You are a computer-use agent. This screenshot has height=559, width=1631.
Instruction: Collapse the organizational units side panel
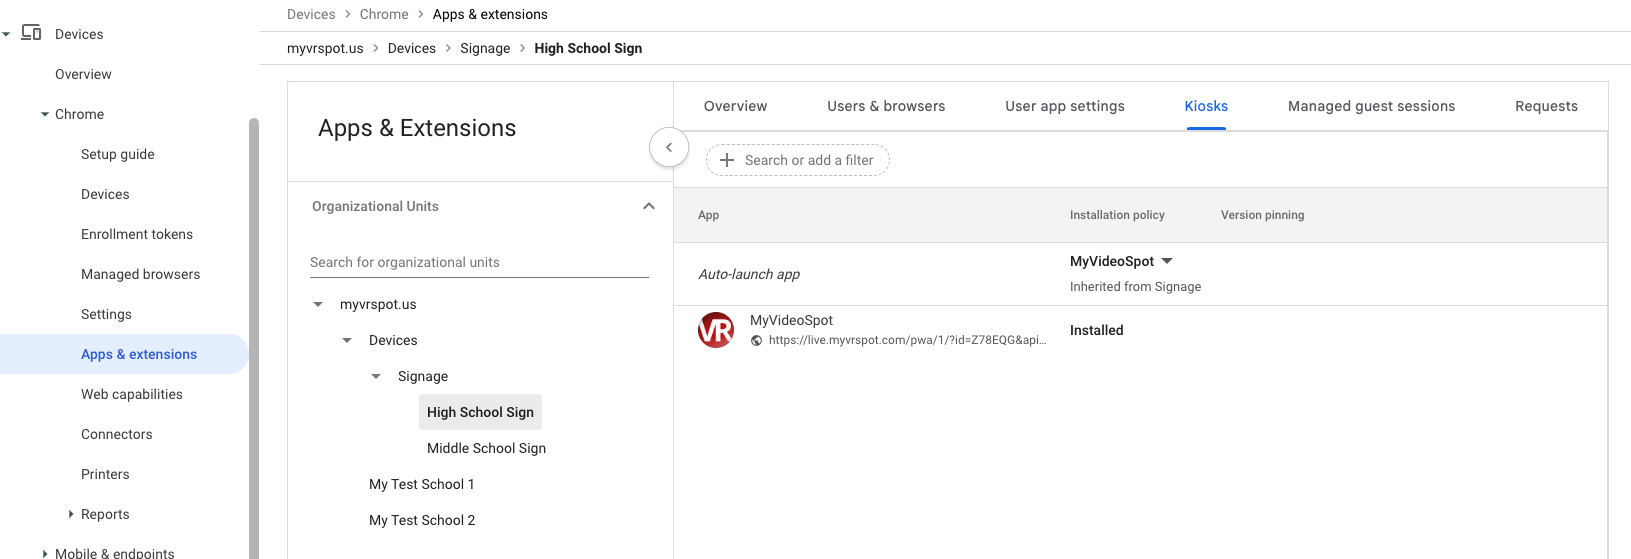click(x=669, y=147)
